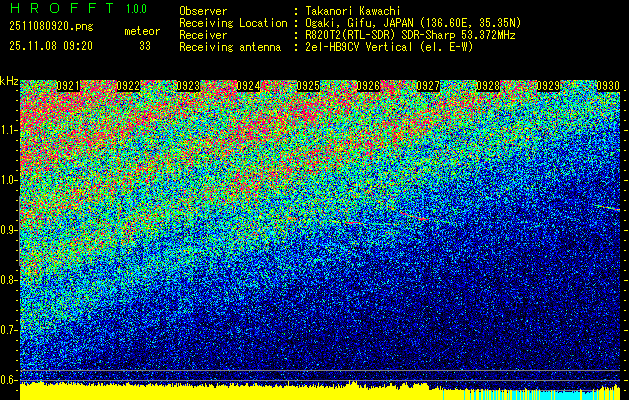
Task: Click the 2el-HB9CV Vertical antenna text
Action: (x=390, y=47)
